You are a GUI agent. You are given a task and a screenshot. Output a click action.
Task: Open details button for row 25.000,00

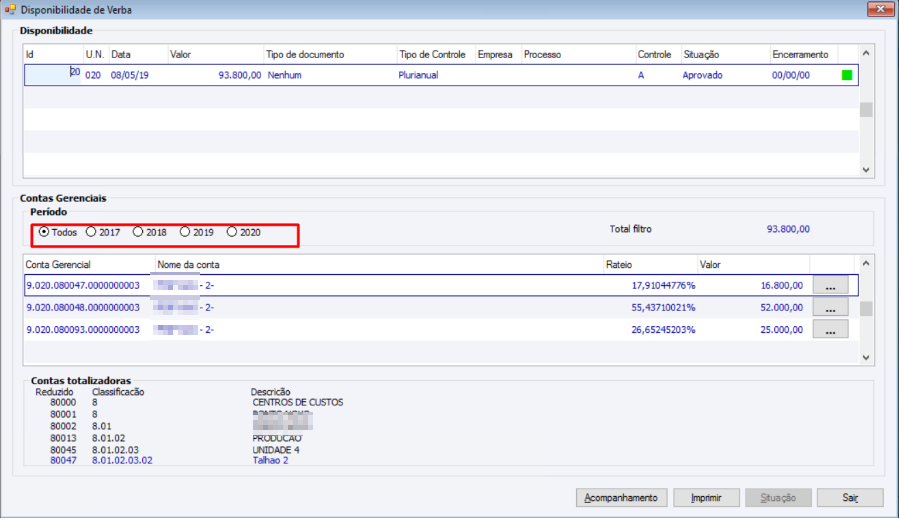[830, 330]
